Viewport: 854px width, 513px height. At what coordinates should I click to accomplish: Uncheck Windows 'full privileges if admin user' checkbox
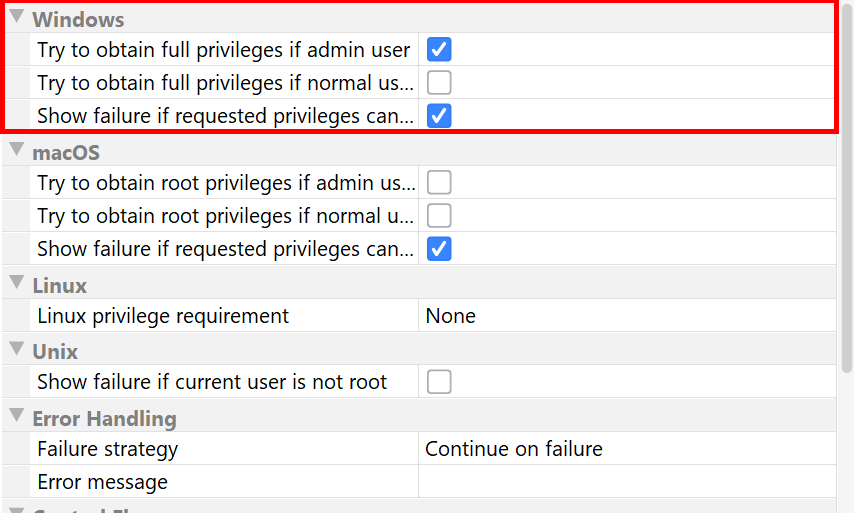[439, 50]
